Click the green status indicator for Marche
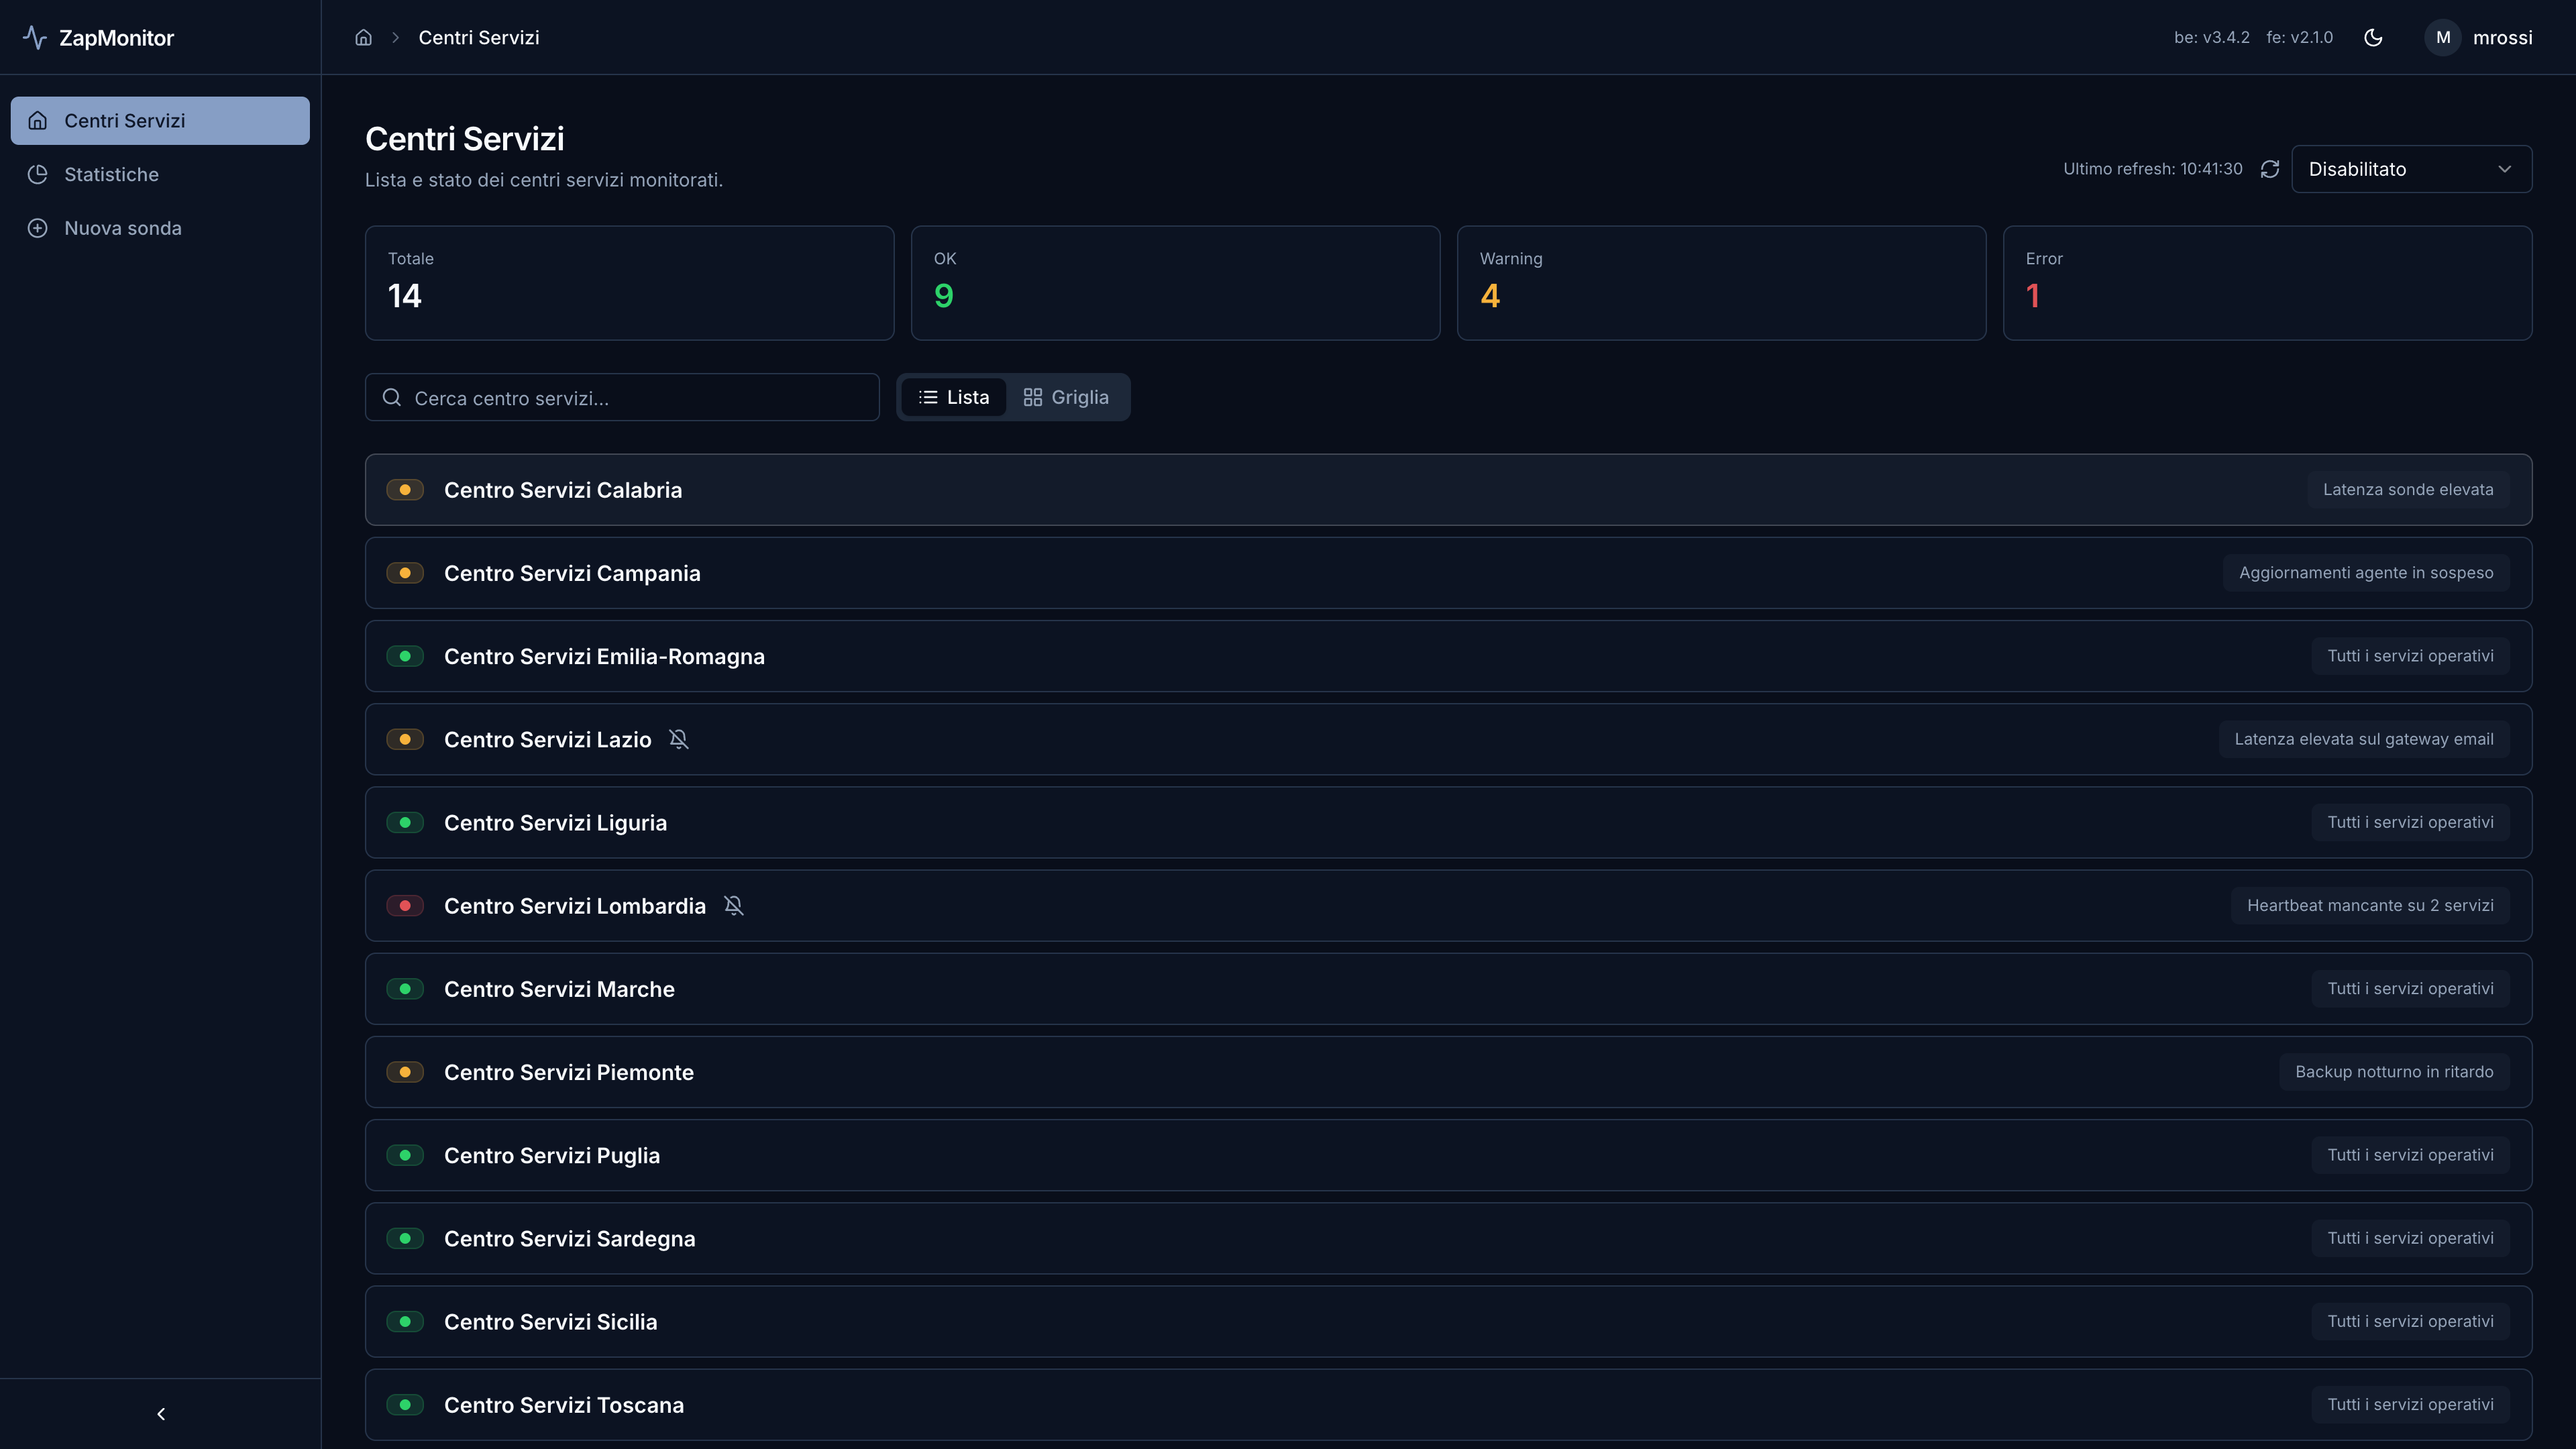 (x=405, y=989)
